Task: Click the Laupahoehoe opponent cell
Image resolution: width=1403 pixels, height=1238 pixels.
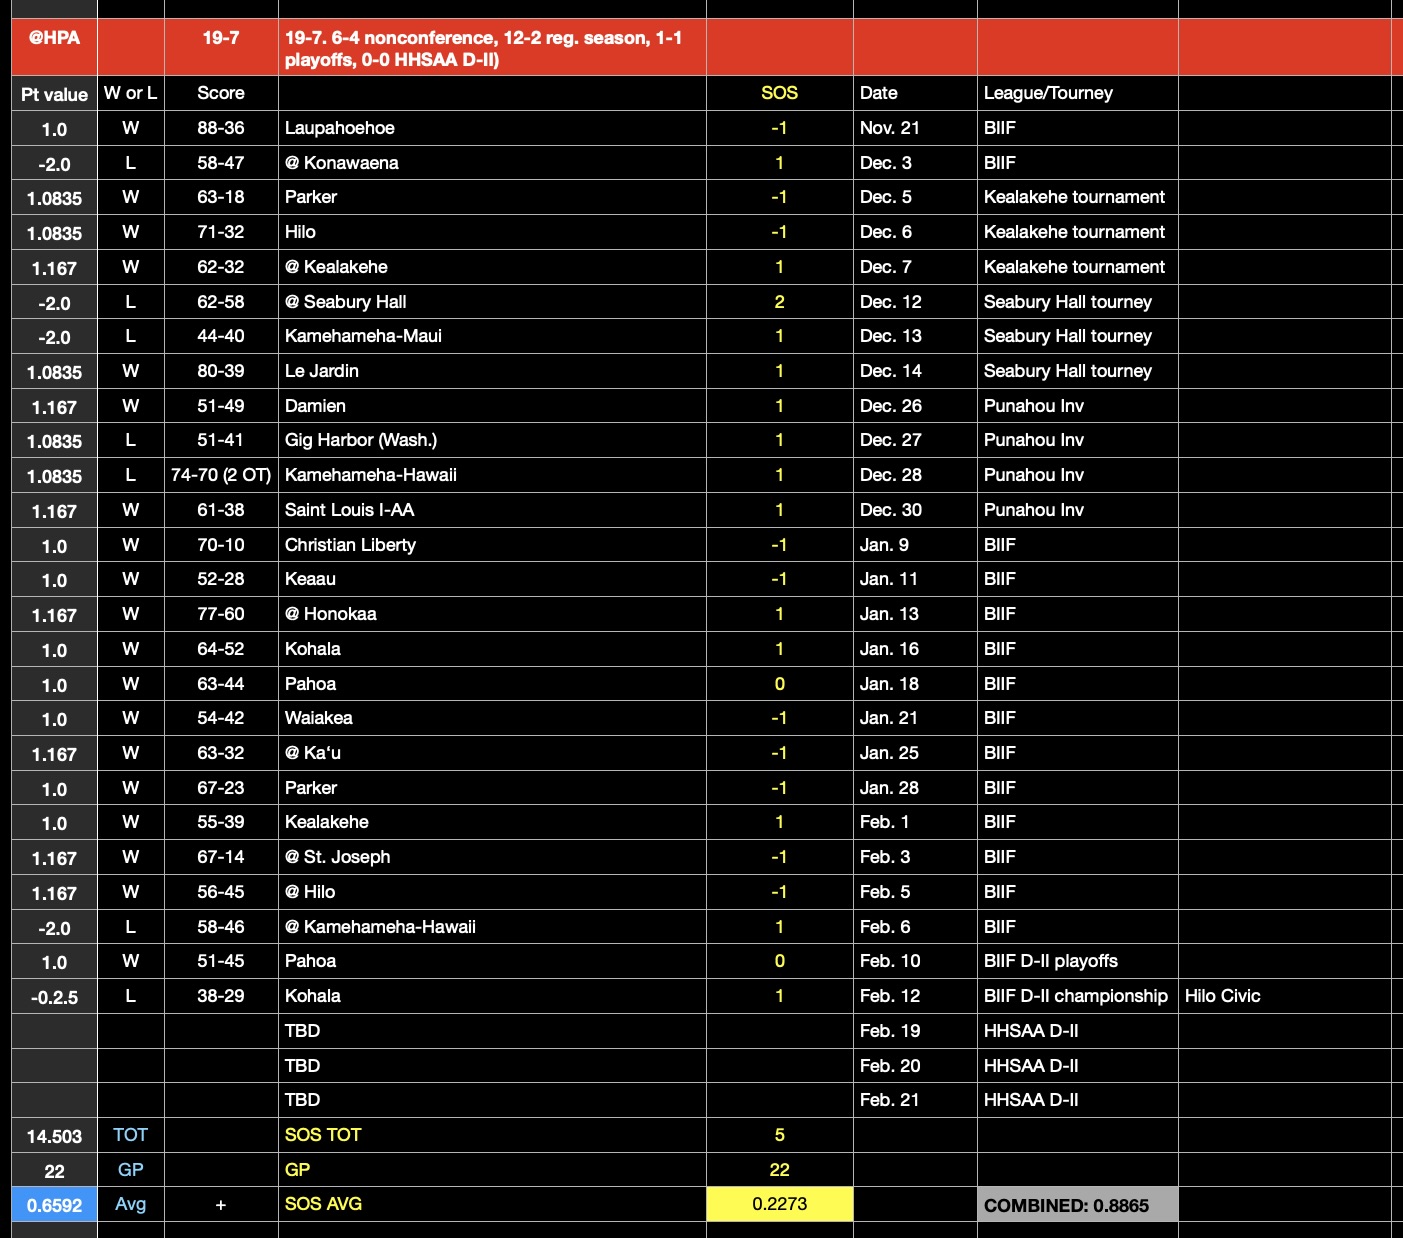Action: (x=340, y=128)
